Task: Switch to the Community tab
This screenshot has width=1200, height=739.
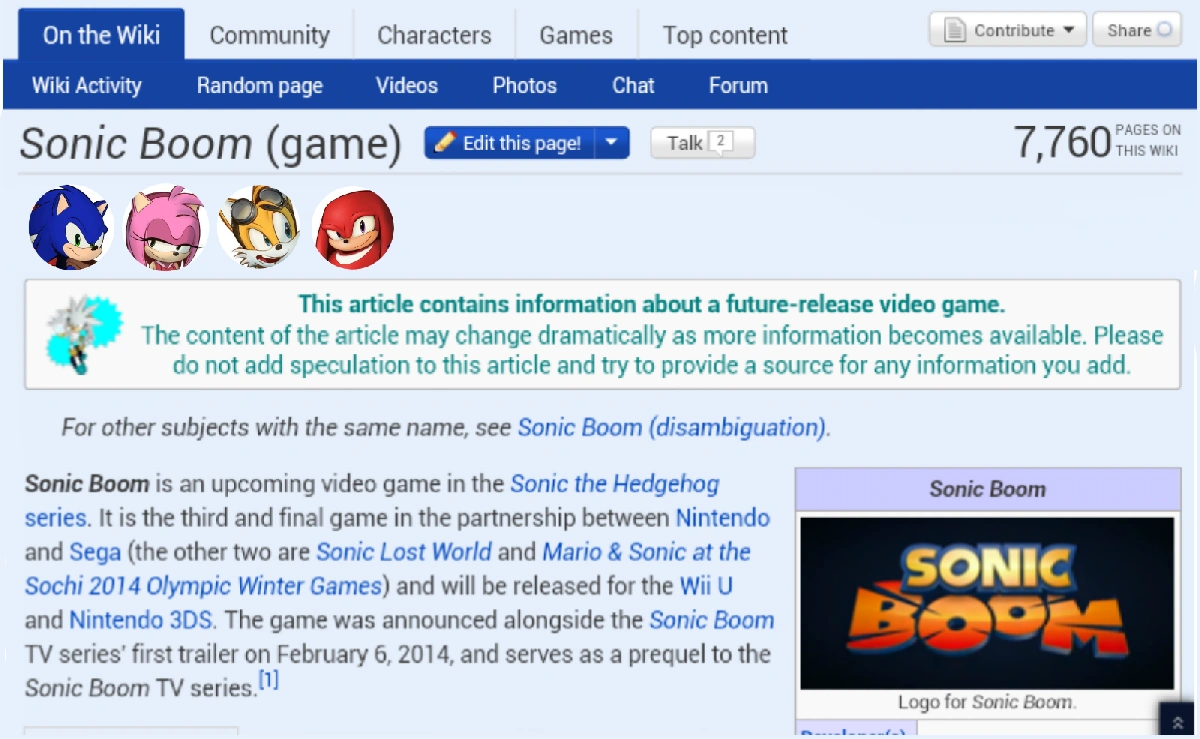Action: tap(269, 35)
